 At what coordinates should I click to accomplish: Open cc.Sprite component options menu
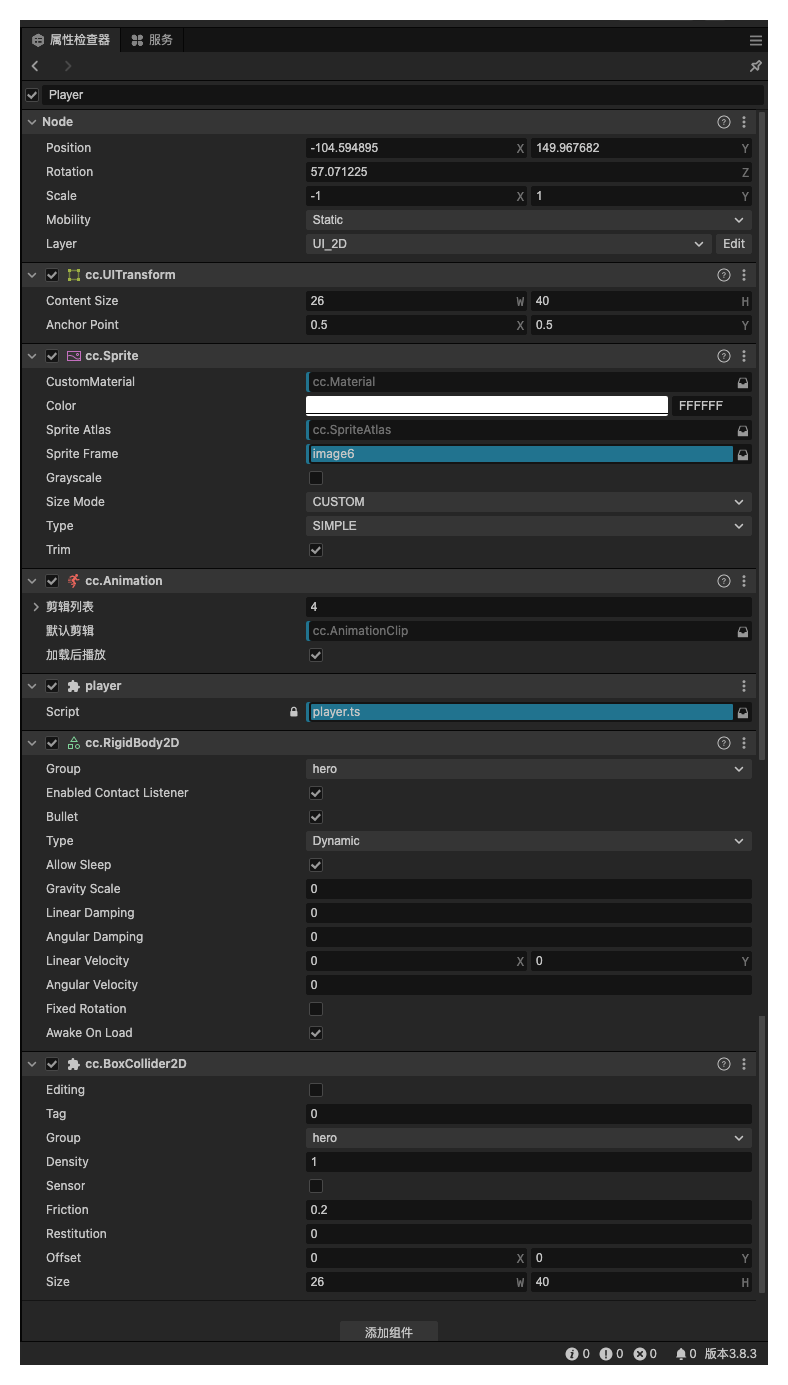click(x=744, y=356)
